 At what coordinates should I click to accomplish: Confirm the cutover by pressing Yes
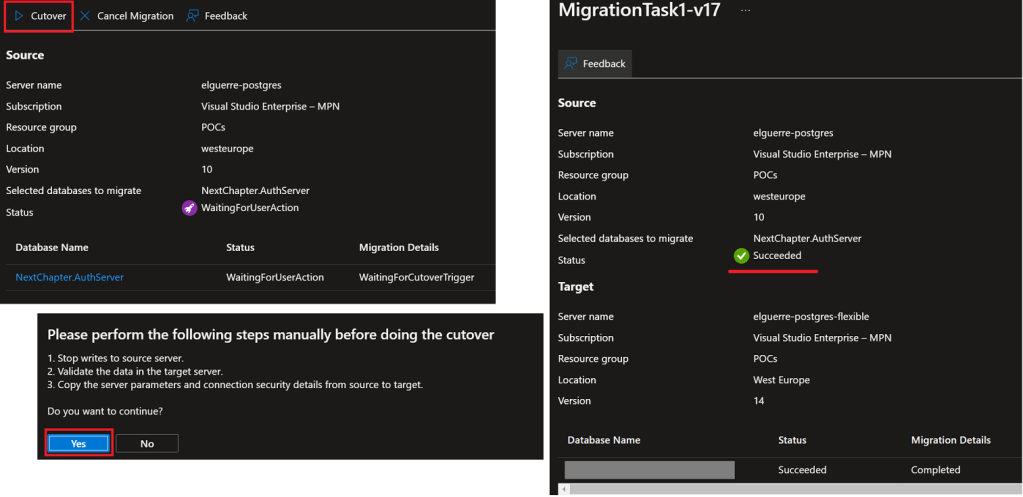pyautogui.click(x=78, y=443)
